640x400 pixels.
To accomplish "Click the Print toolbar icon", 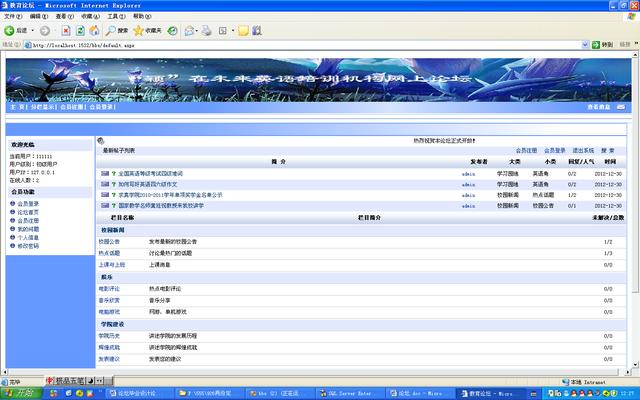I will [207, 31].
